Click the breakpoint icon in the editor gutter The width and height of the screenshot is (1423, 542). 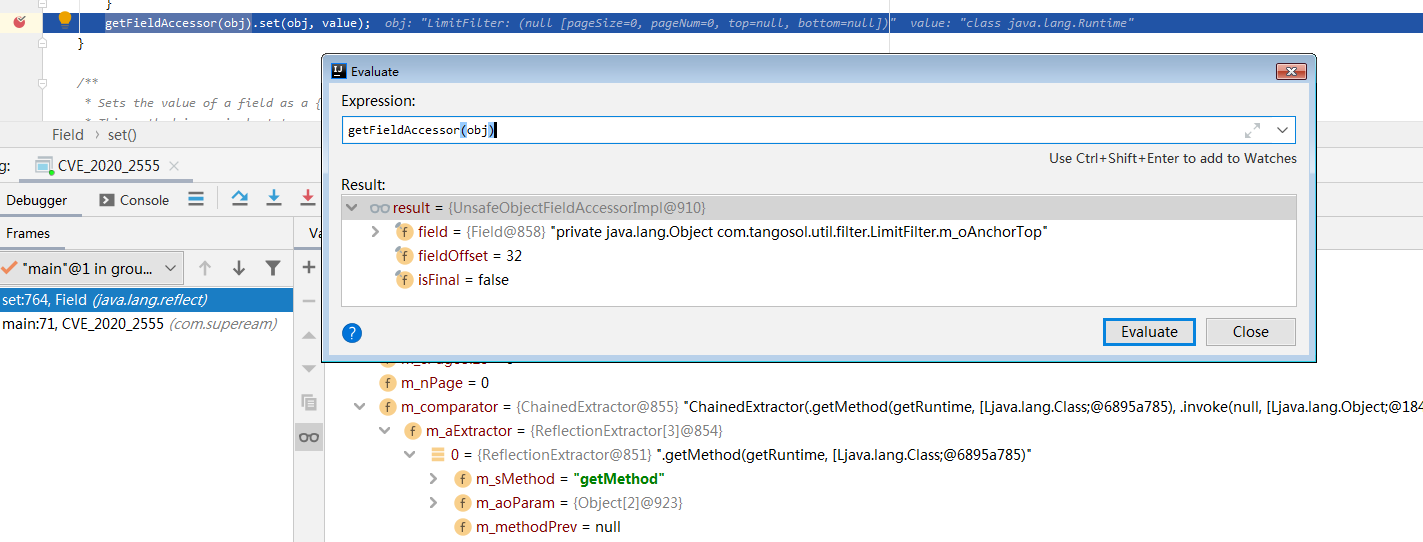coord(20,21)
